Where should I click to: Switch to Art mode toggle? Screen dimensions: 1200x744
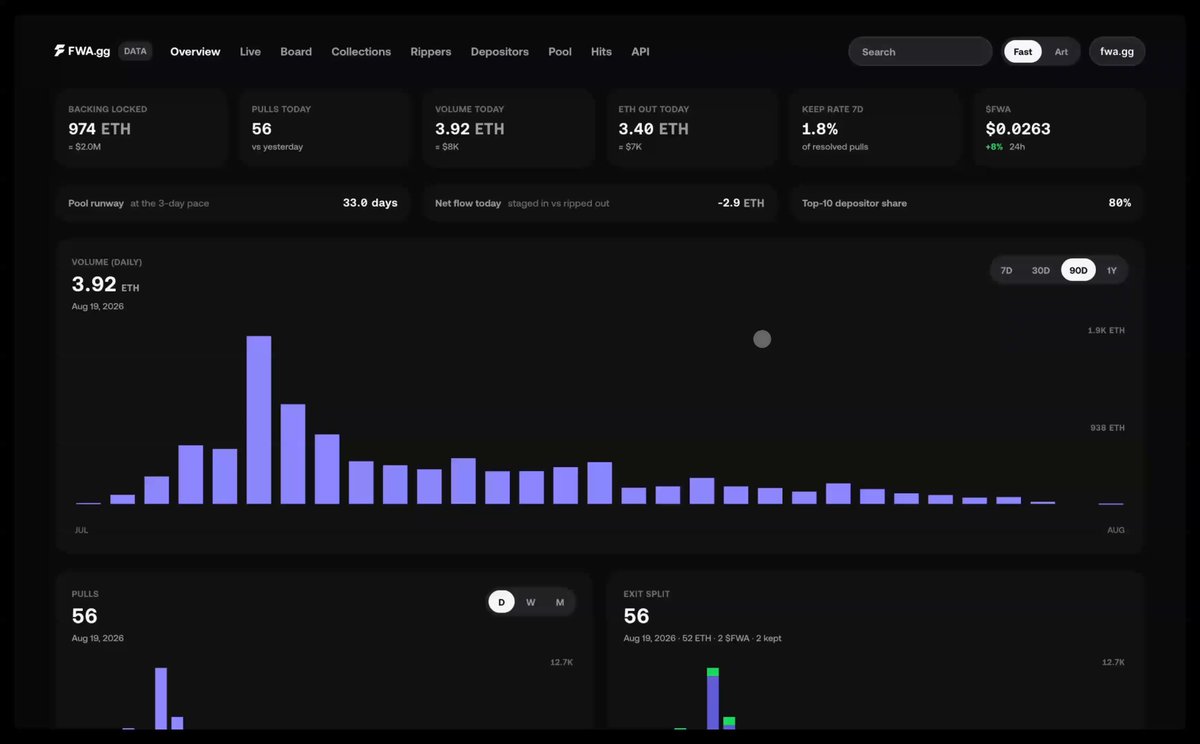click(1061, 52)
